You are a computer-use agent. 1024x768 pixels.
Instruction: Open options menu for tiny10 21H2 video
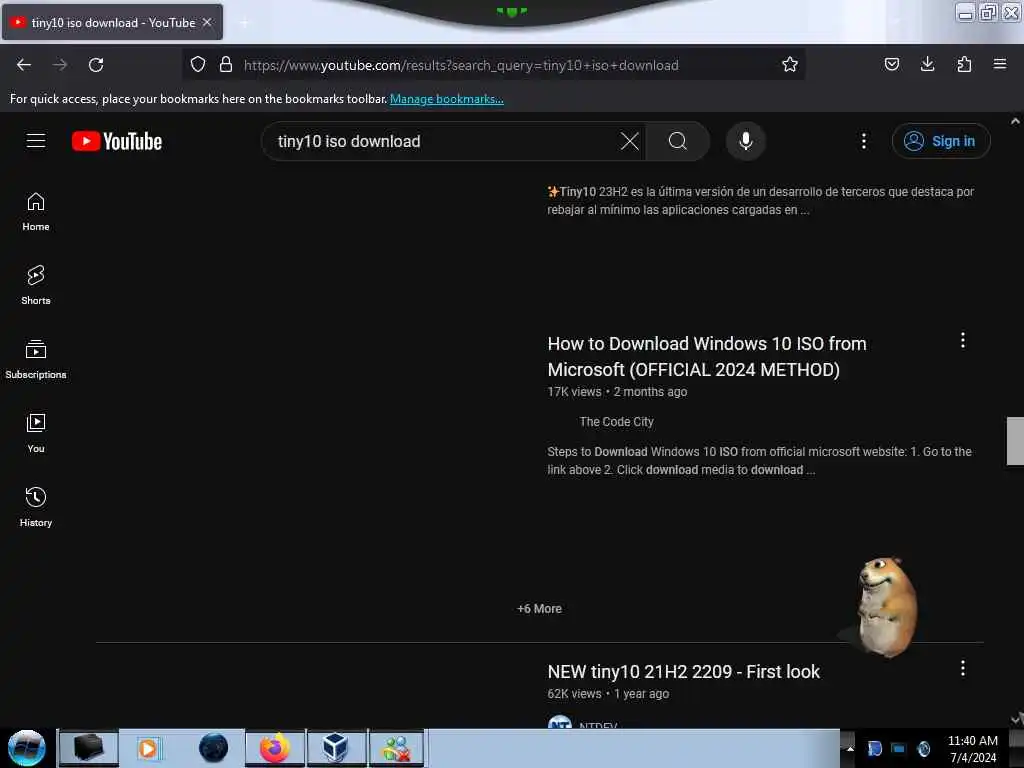pyautogui.click(x=962, y=667)
